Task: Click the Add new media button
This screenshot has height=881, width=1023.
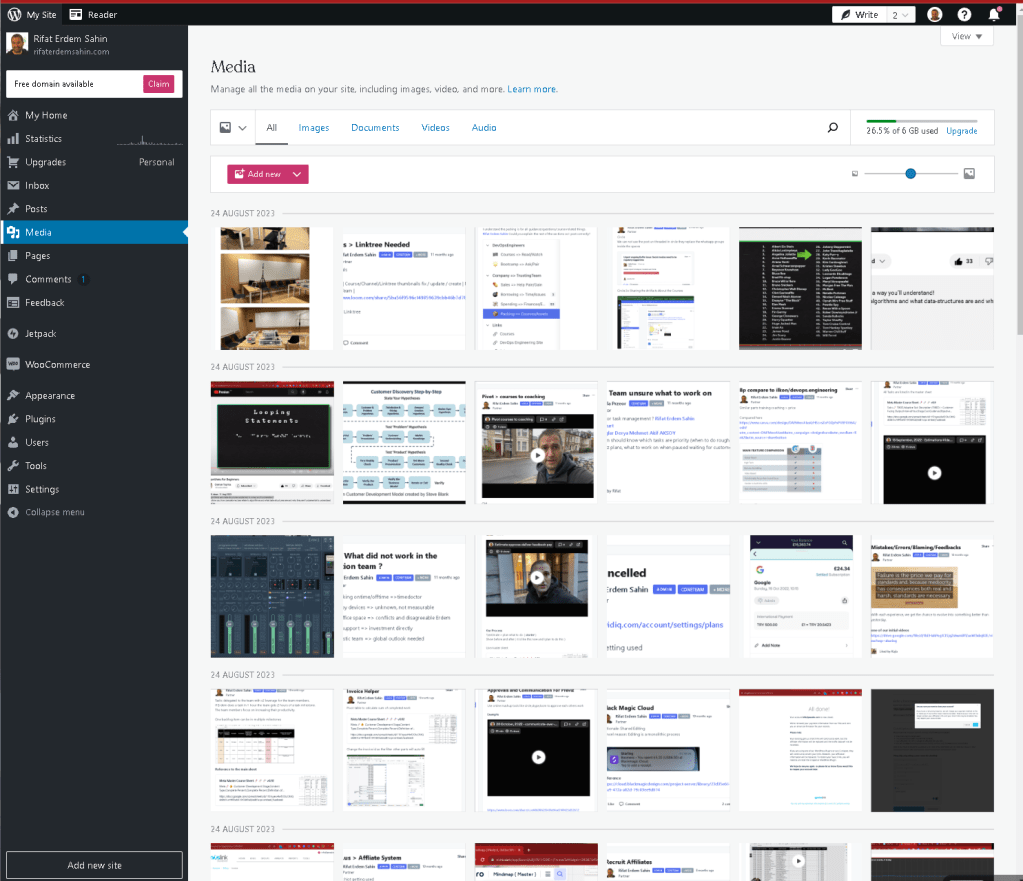Action: click(x=257, y=174)
